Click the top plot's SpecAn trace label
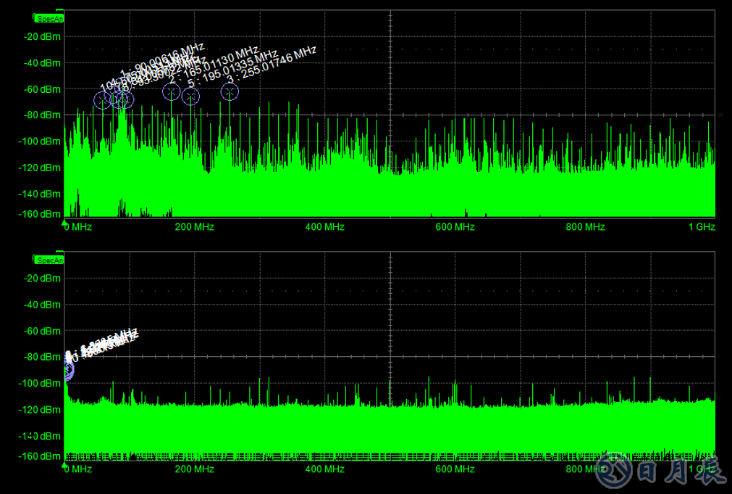732x494 pixels. pos(49,18)
